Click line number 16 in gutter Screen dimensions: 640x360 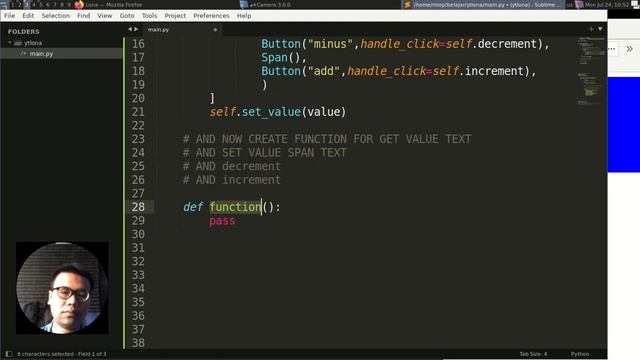138,44
